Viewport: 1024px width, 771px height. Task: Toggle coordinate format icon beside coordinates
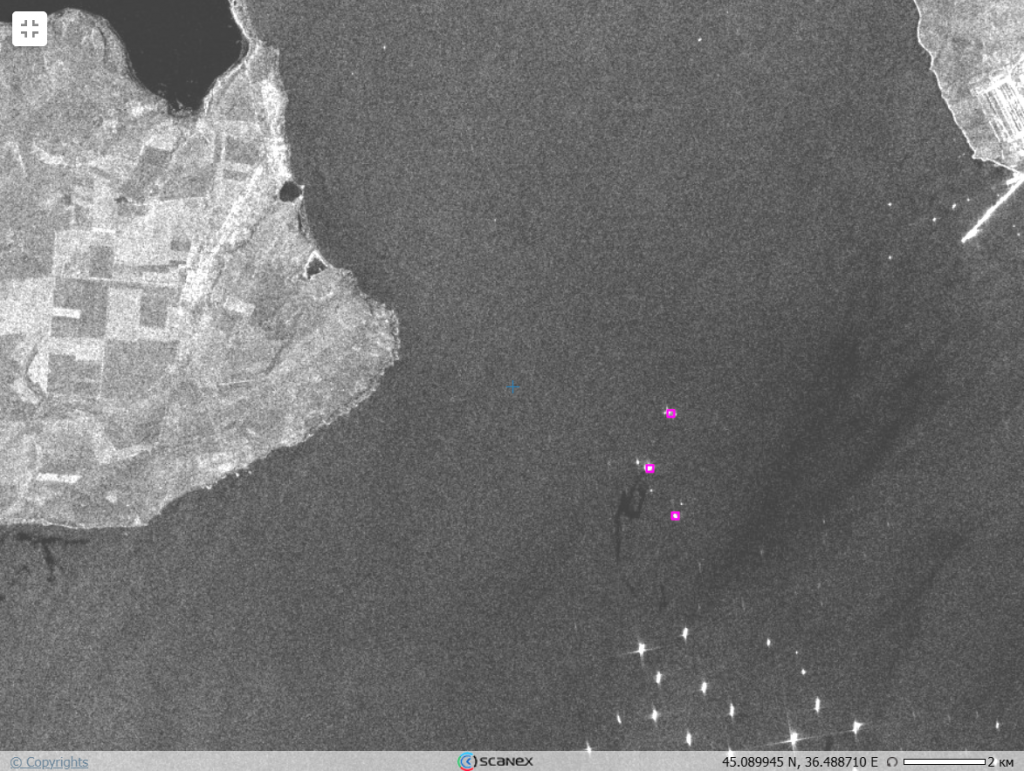point(892,762)
